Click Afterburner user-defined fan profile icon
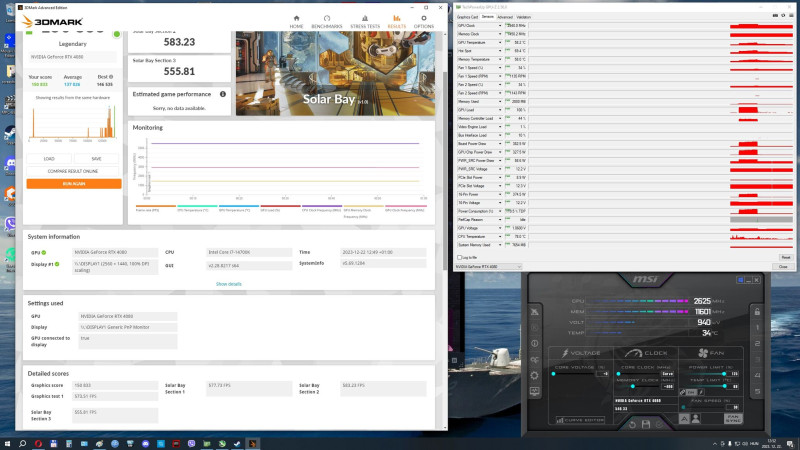Viewport: 800px width, 450px height. coord(695,418)
